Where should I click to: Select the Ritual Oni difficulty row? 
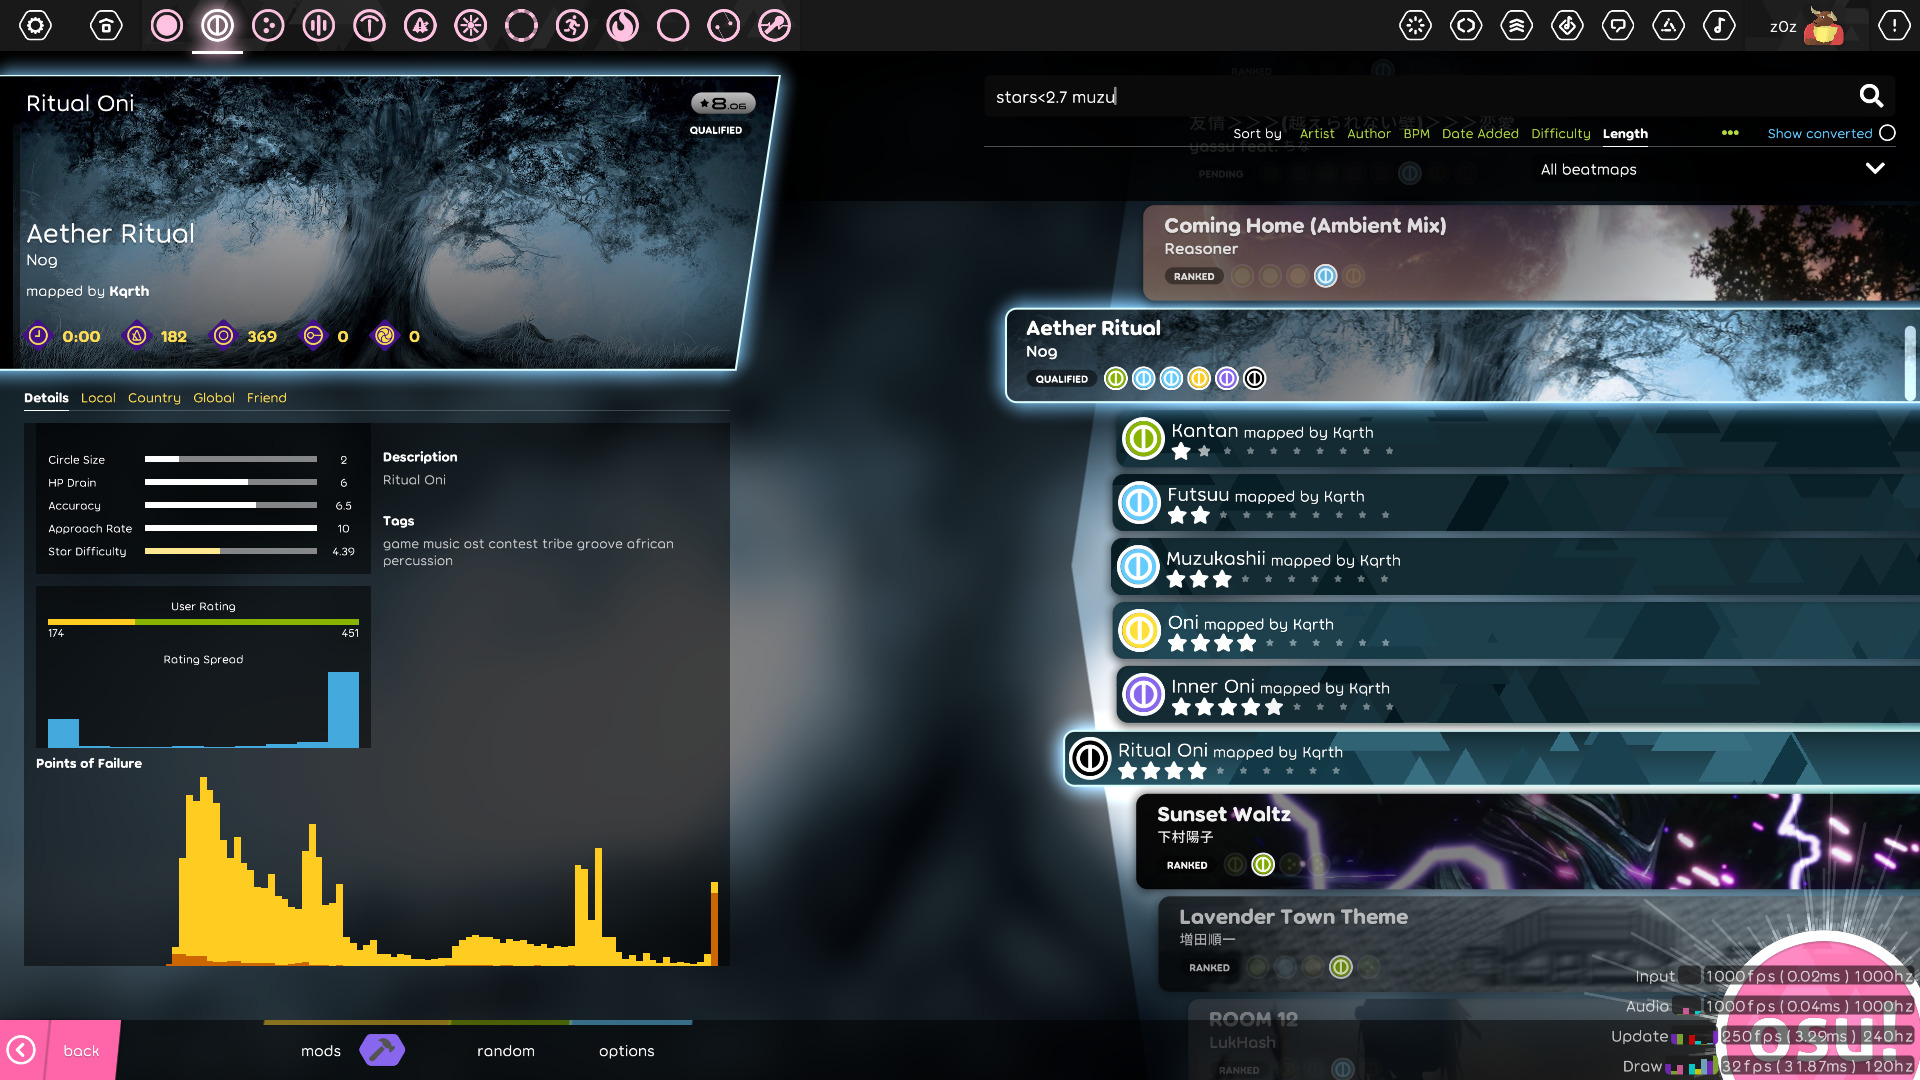click(x=1492, y=759)
